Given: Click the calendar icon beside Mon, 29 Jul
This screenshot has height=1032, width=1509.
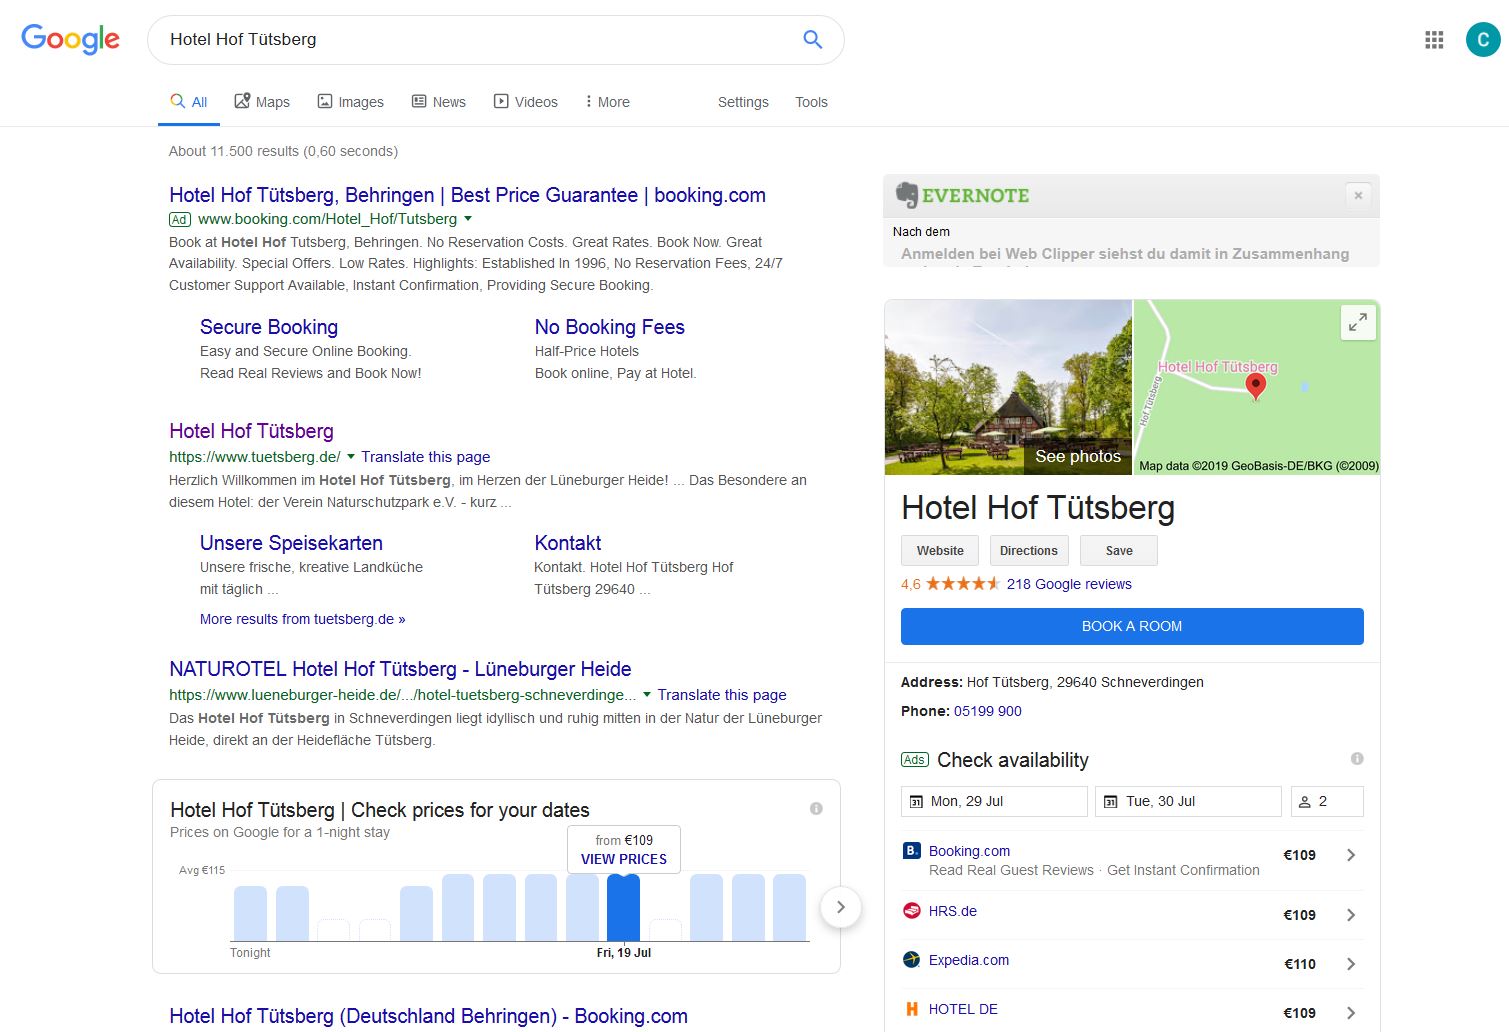Looking at the screenshot, I should [916, 801].
